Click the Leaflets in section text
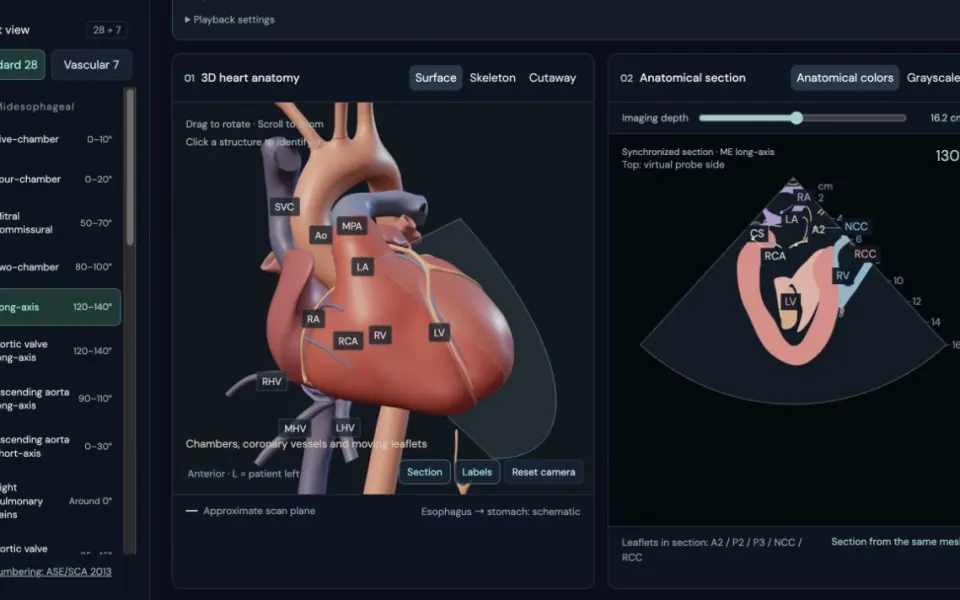The width and height of the screenshot is (960, 600). pyautogui.click(x=712, y=549)
